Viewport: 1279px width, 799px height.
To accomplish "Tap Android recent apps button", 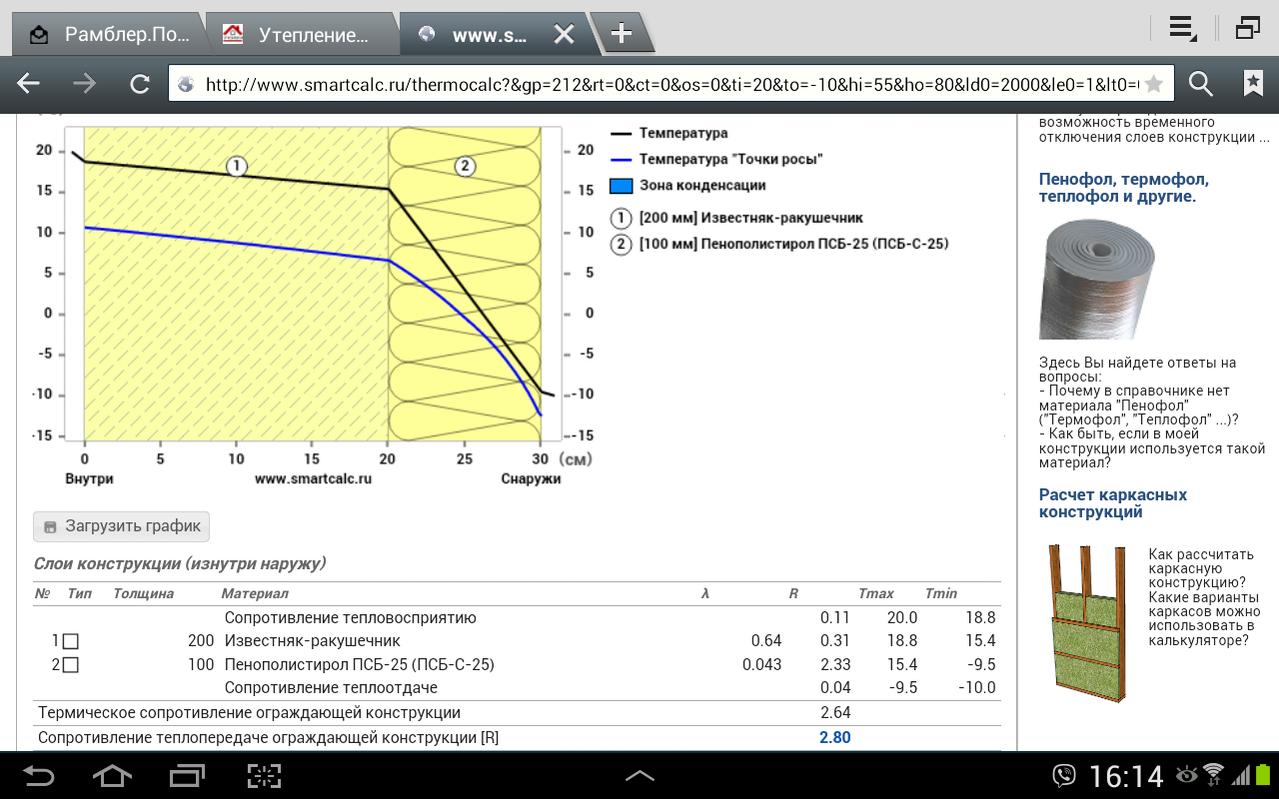I will [x=186, y=775].
